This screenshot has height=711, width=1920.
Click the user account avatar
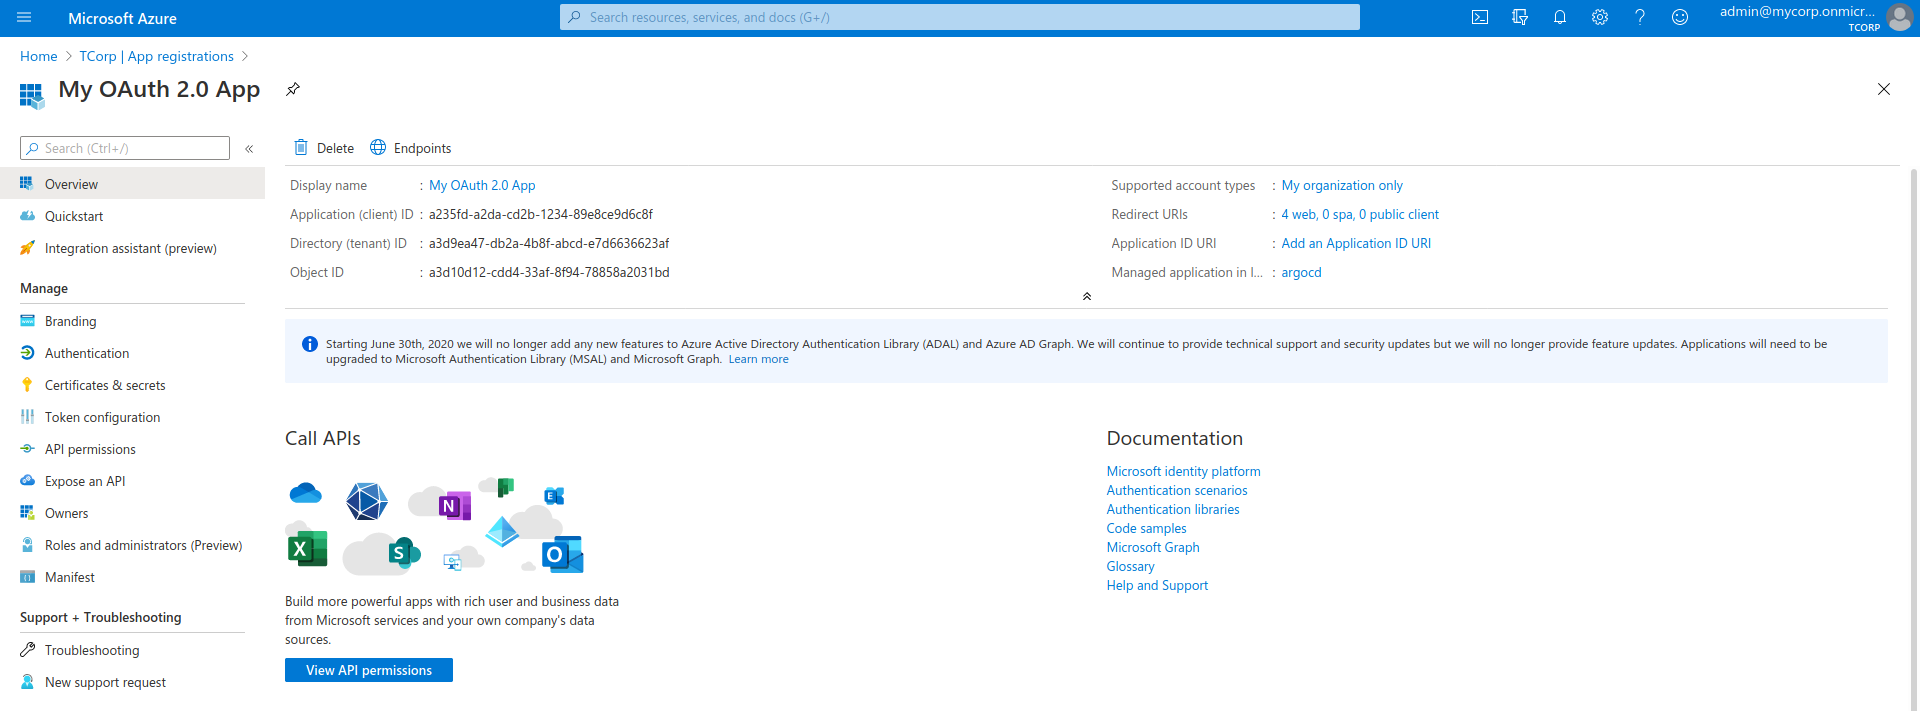tap(1899, 18)
